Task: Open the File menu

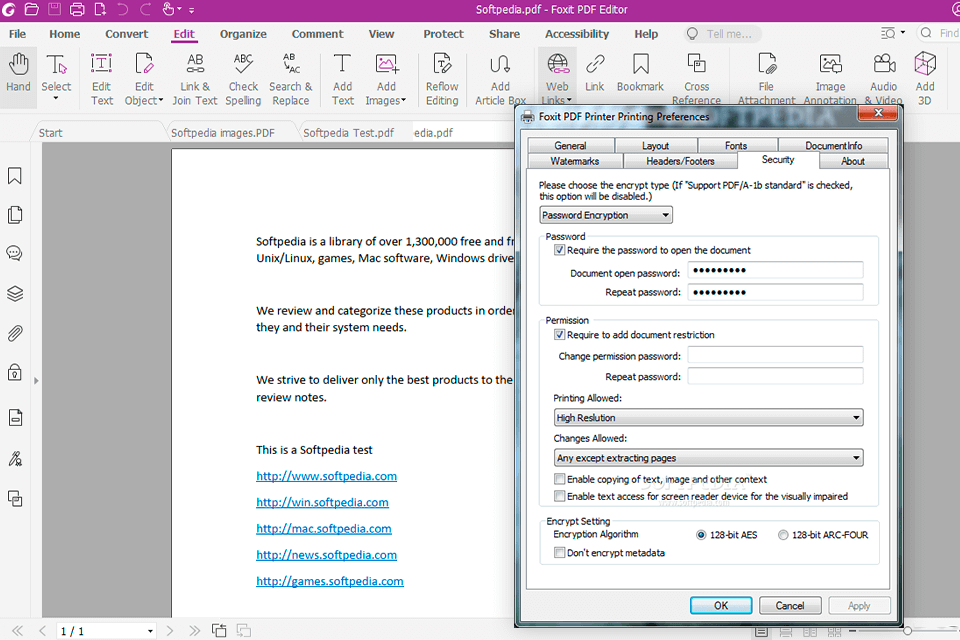Action: 17,34
